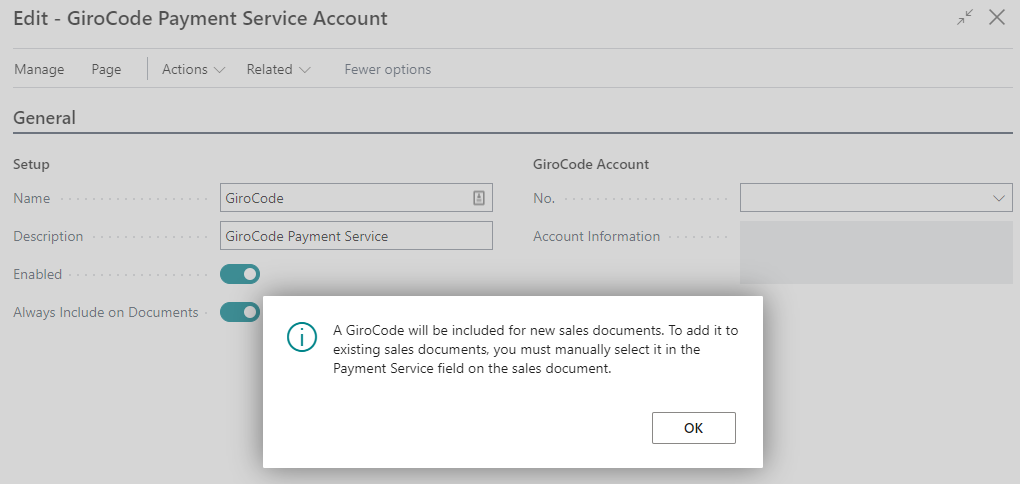This screenshot has width=1020, height=484.
Task: Click the collapse-window arrows icon in the header
Action: coord(965,18)
